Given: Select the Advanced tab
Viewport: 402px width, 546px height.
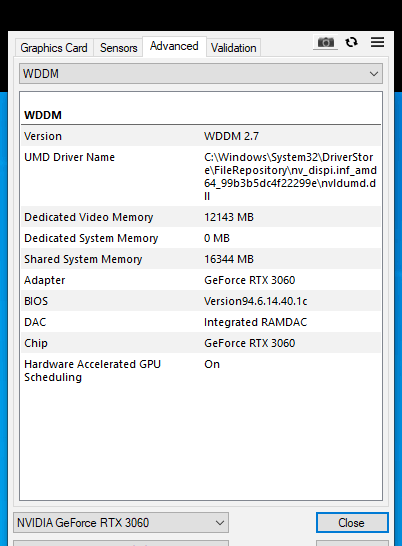Looking at the screenshot, I should (174, 46).
